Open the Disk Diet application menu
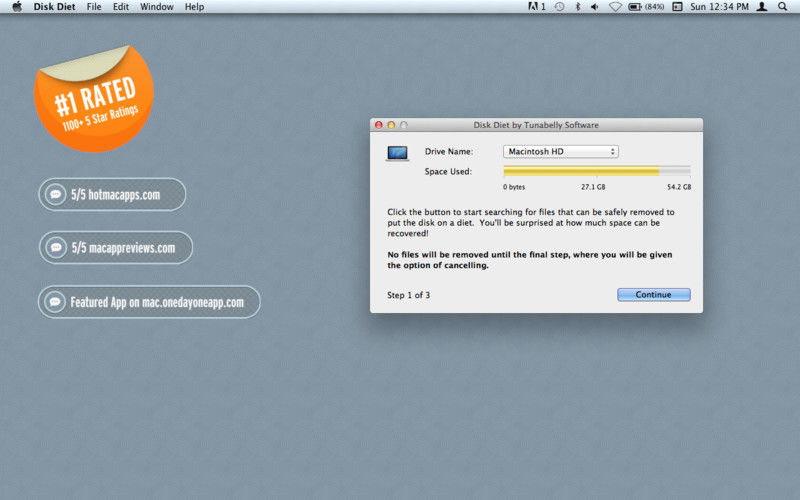This screenshot has height=500, width=800. [x=54, y=7]
